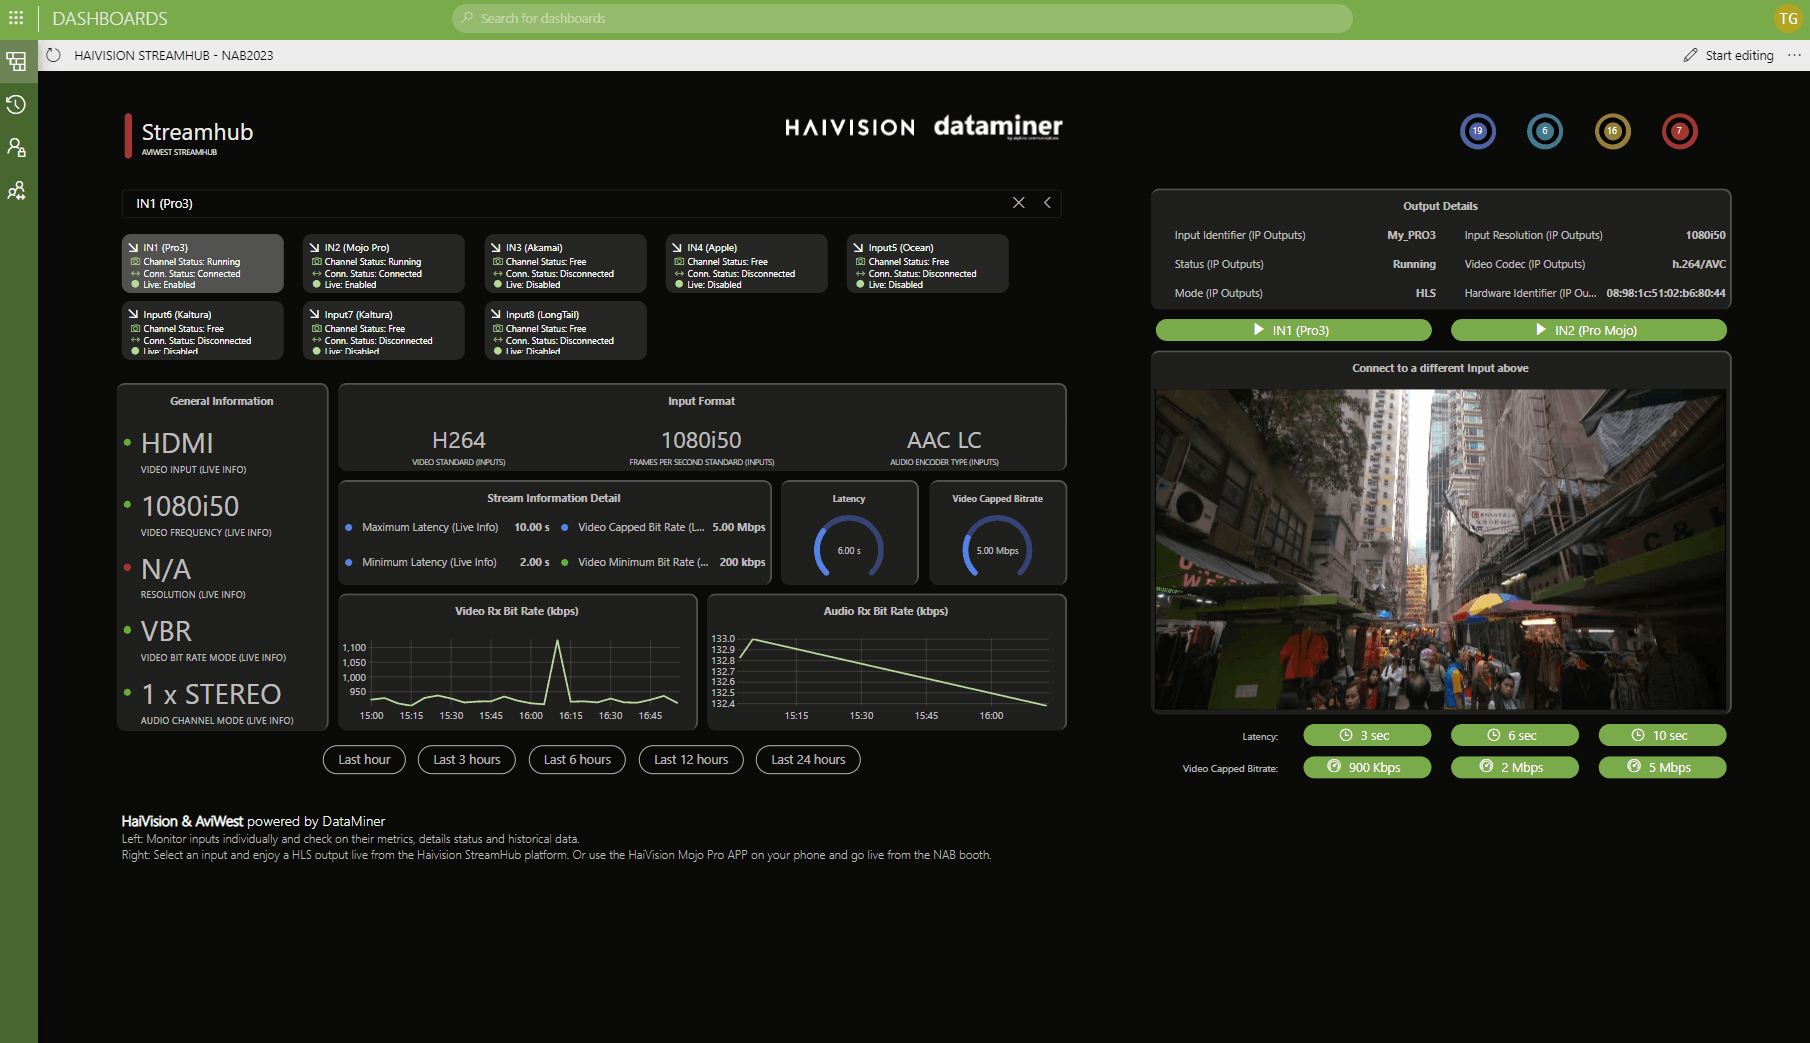
Task: Click the red alarm counter 7
Action: (x=1680, y=131)
